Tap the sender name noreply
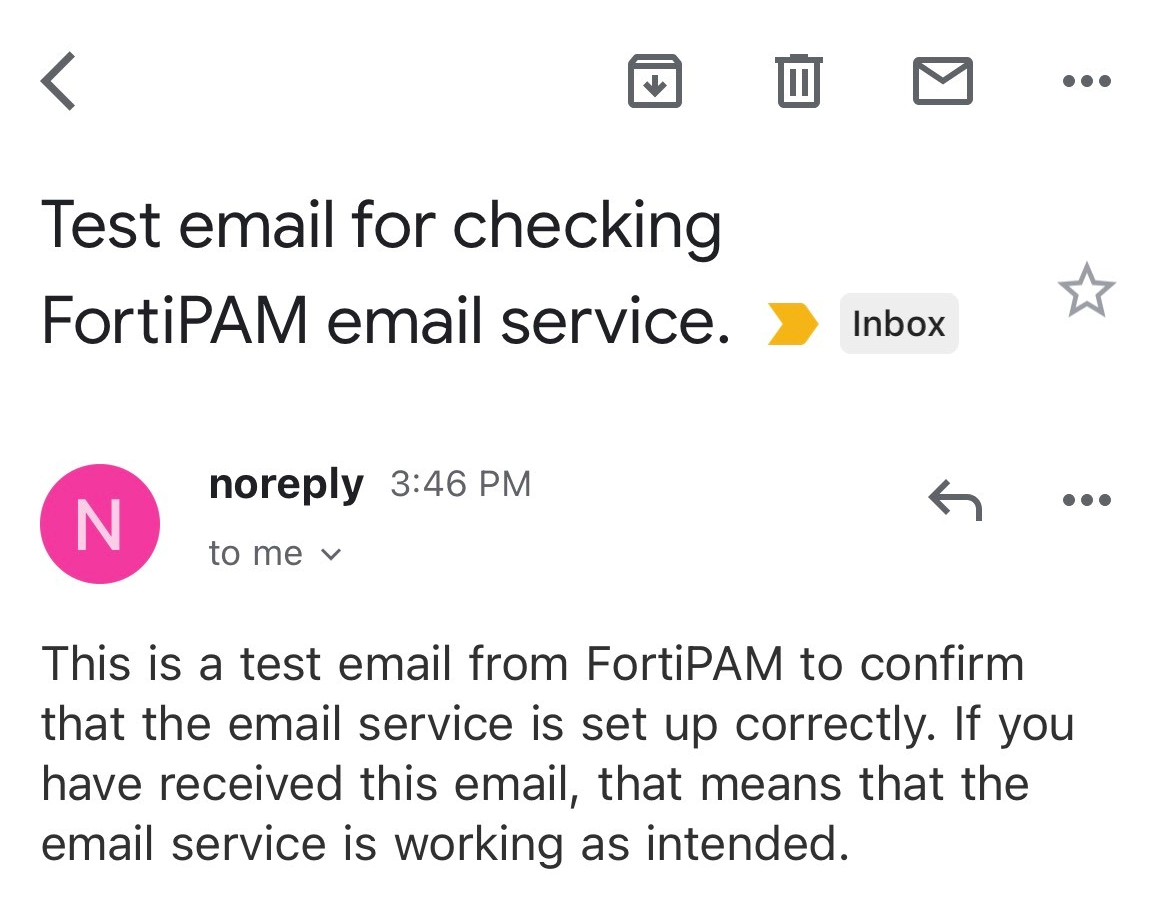The height and width of the screenshot is (924, 1161). [x=285, y=484]
